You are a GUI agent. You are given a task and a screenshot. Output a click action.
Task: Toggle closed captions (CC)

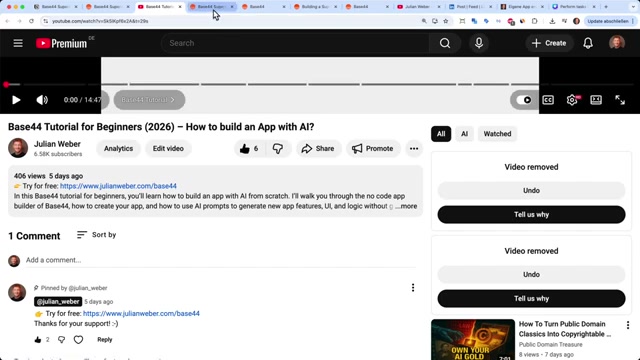pos(548,100)
